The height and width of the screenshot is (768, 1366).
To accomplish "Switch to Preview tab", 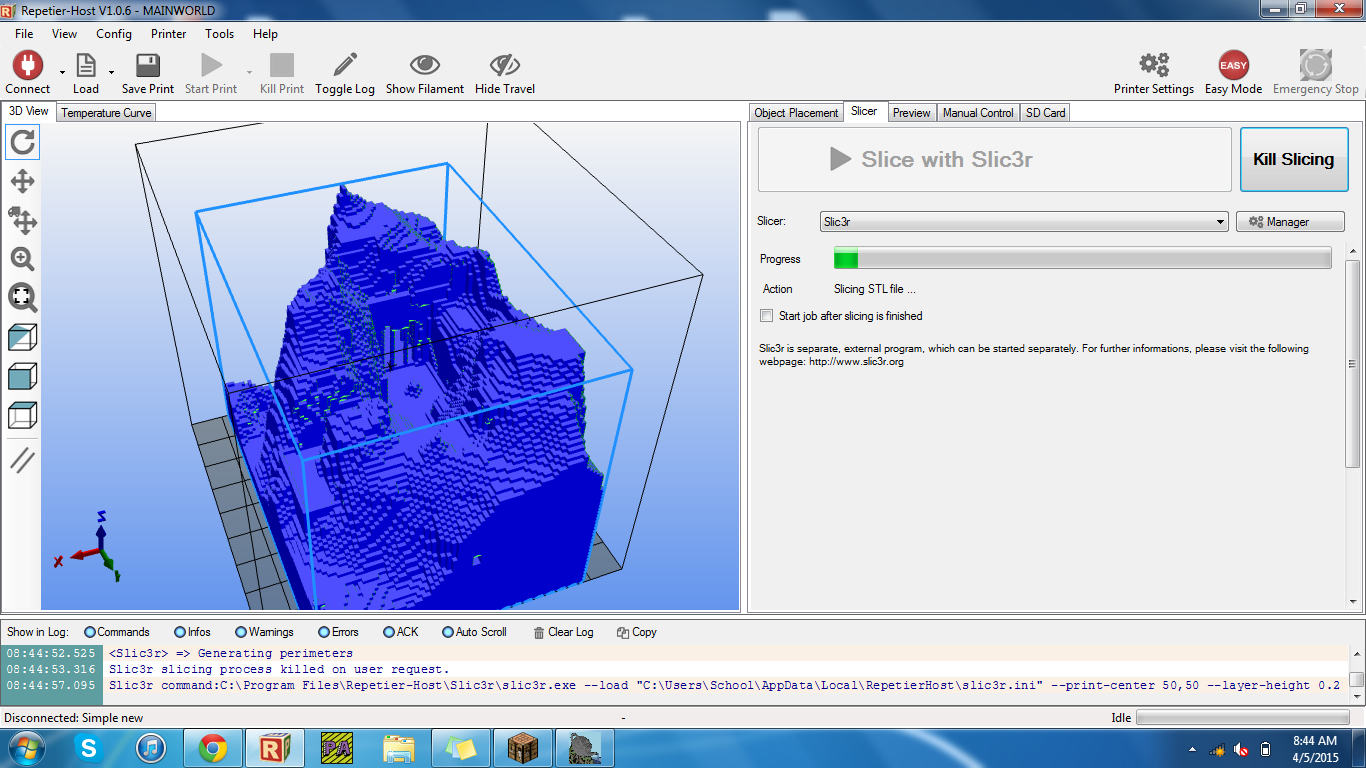I will point(911,113).
